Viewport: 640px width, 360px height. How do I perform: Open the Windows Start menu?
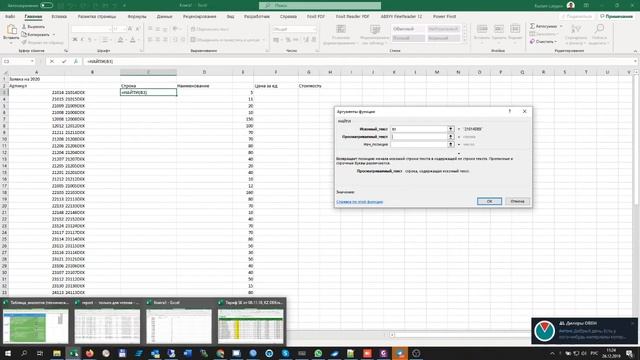point(7,353)
